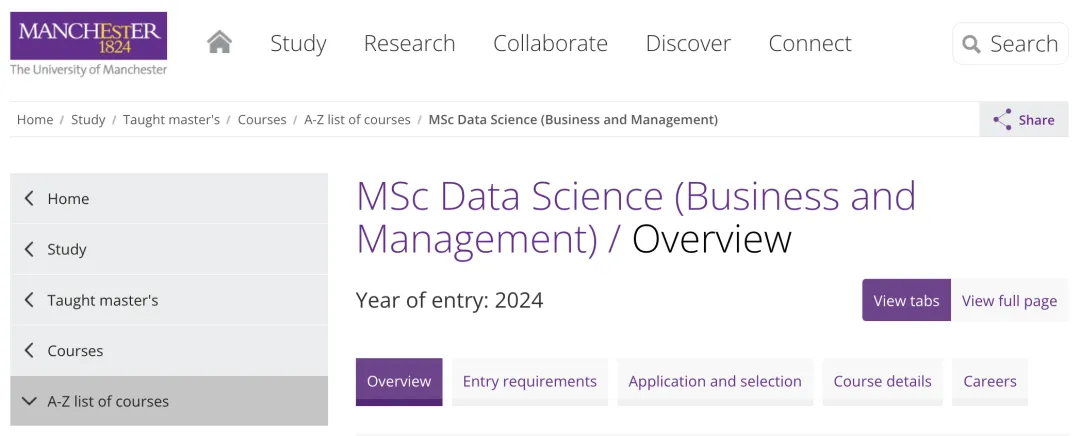This screenshot has height=436, width=1080.
Task: Open the Research top menu
Action: (409, 43)
